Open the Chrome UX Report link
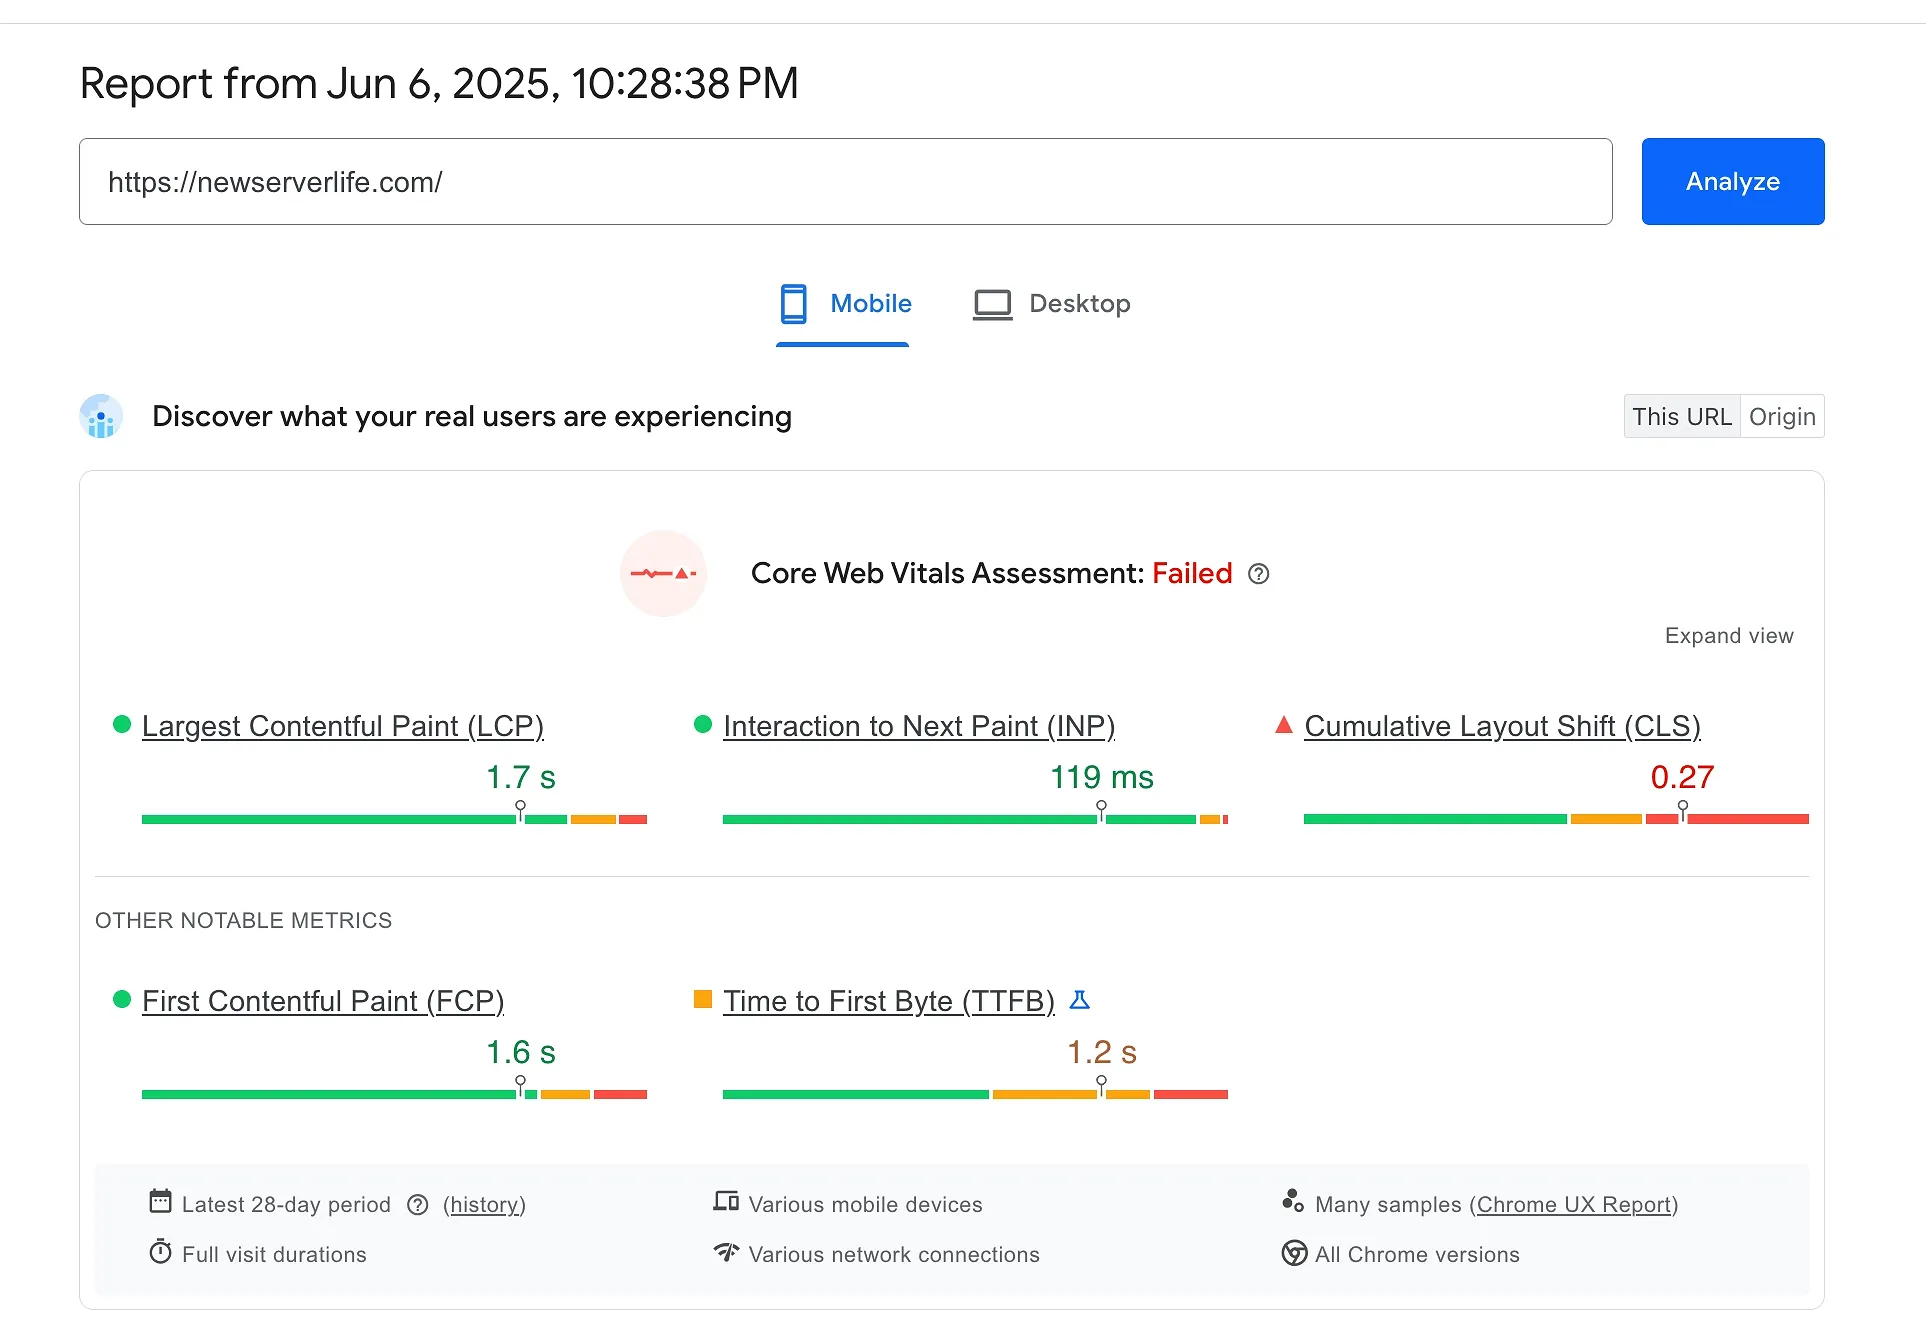1926x1326 pixels. tap(1573, 1205)
